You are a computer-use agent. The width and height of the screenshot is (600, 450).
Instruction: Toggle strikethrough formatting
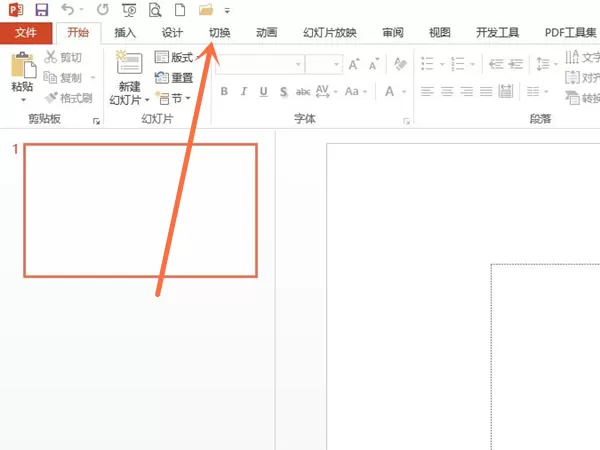pyautogui.click(x=303, y=92)
